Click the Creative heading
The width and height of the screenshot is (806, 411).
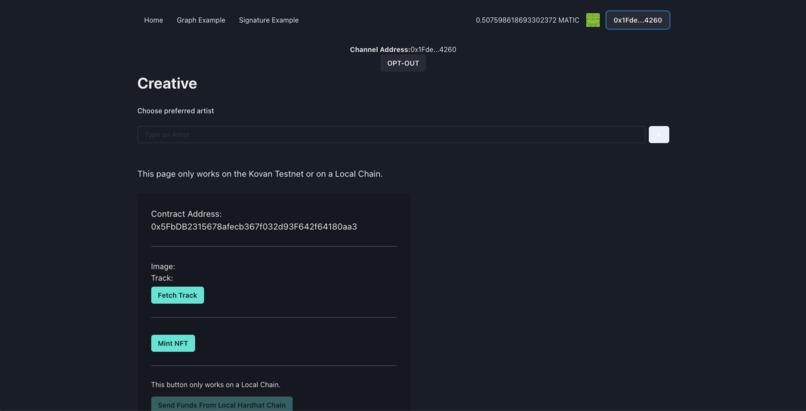click(167, 83)
